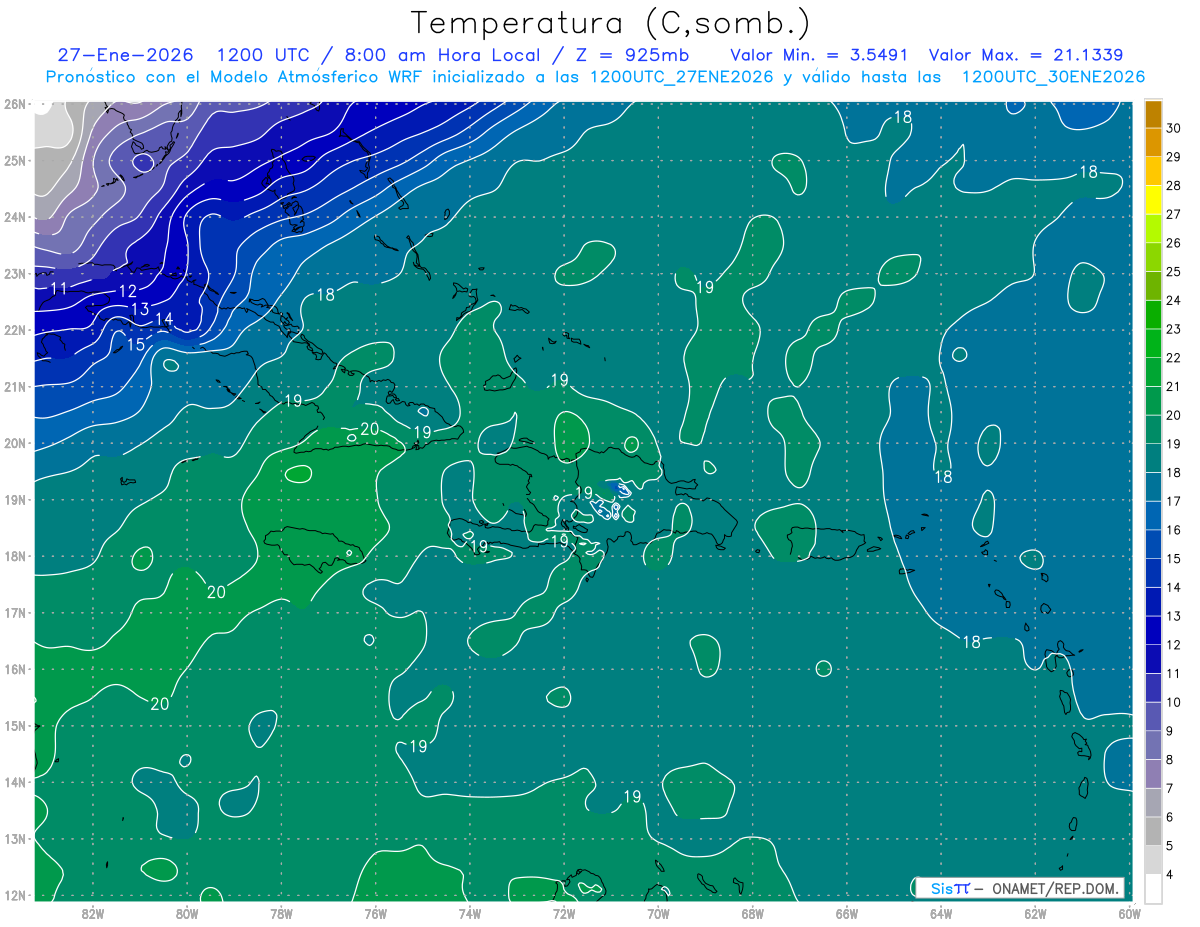Click the yellow legend swatch between 27 and 28

pos(1153,200)
